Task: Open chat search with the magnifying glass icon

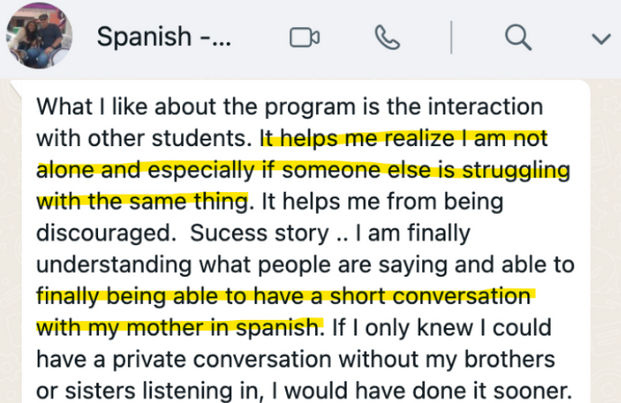Action: tap(518, 37)
